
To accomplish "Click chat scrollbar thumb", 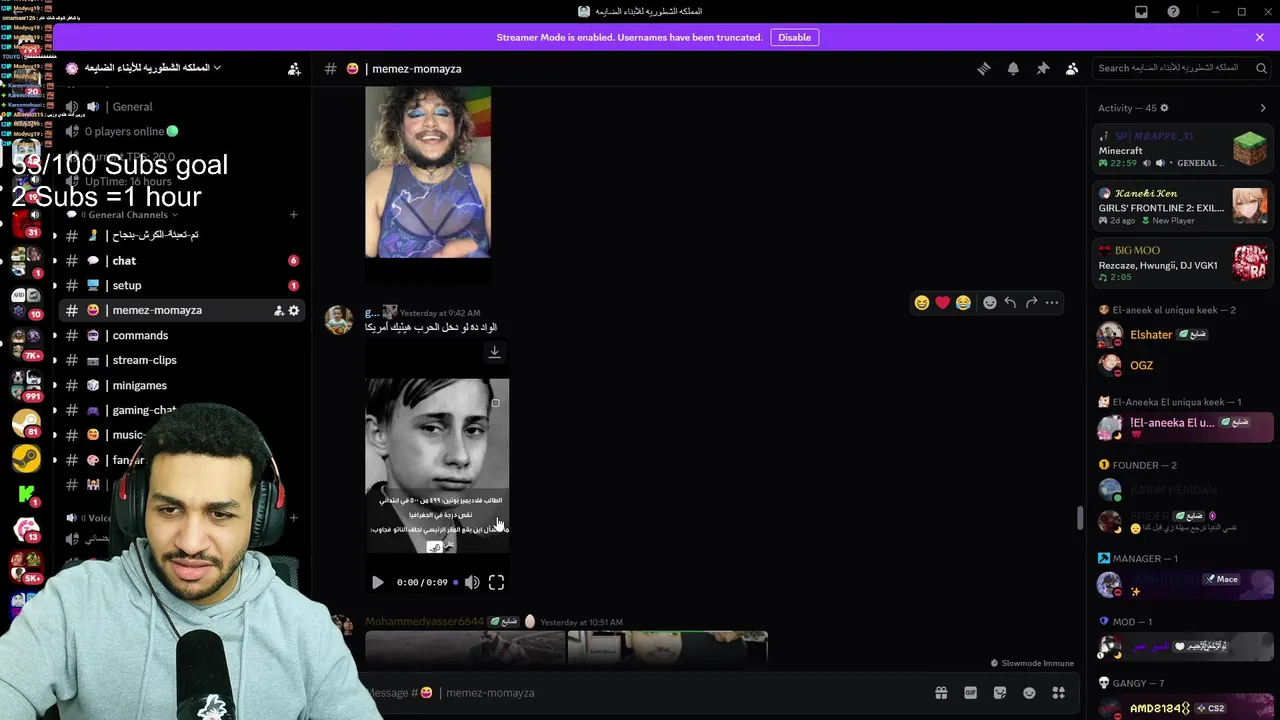I will [x=1080, y=517].
